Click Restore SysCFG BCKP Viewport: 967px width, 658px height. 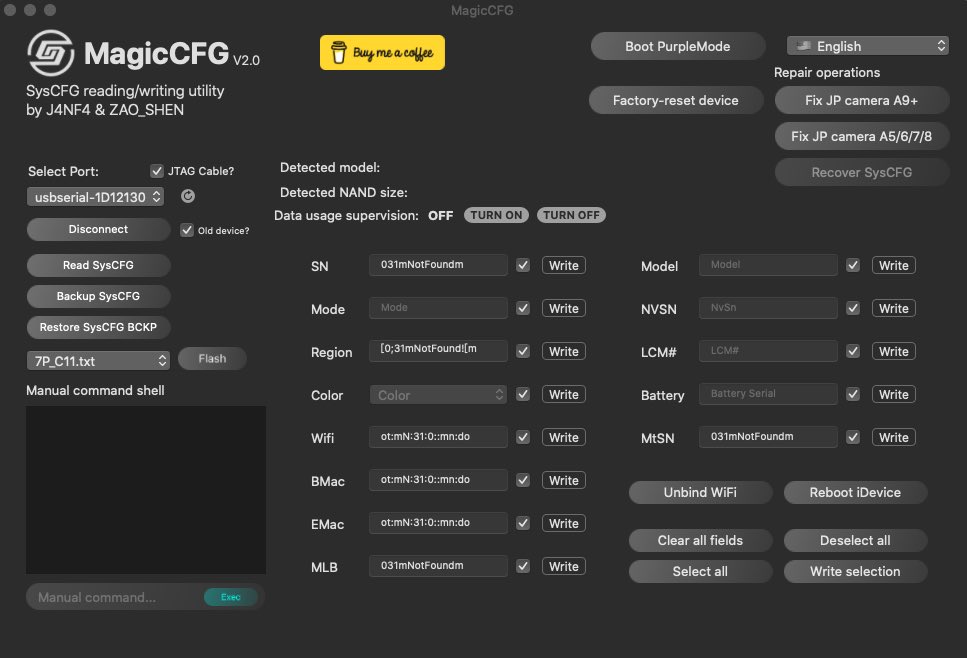click(x=98, y=327)
